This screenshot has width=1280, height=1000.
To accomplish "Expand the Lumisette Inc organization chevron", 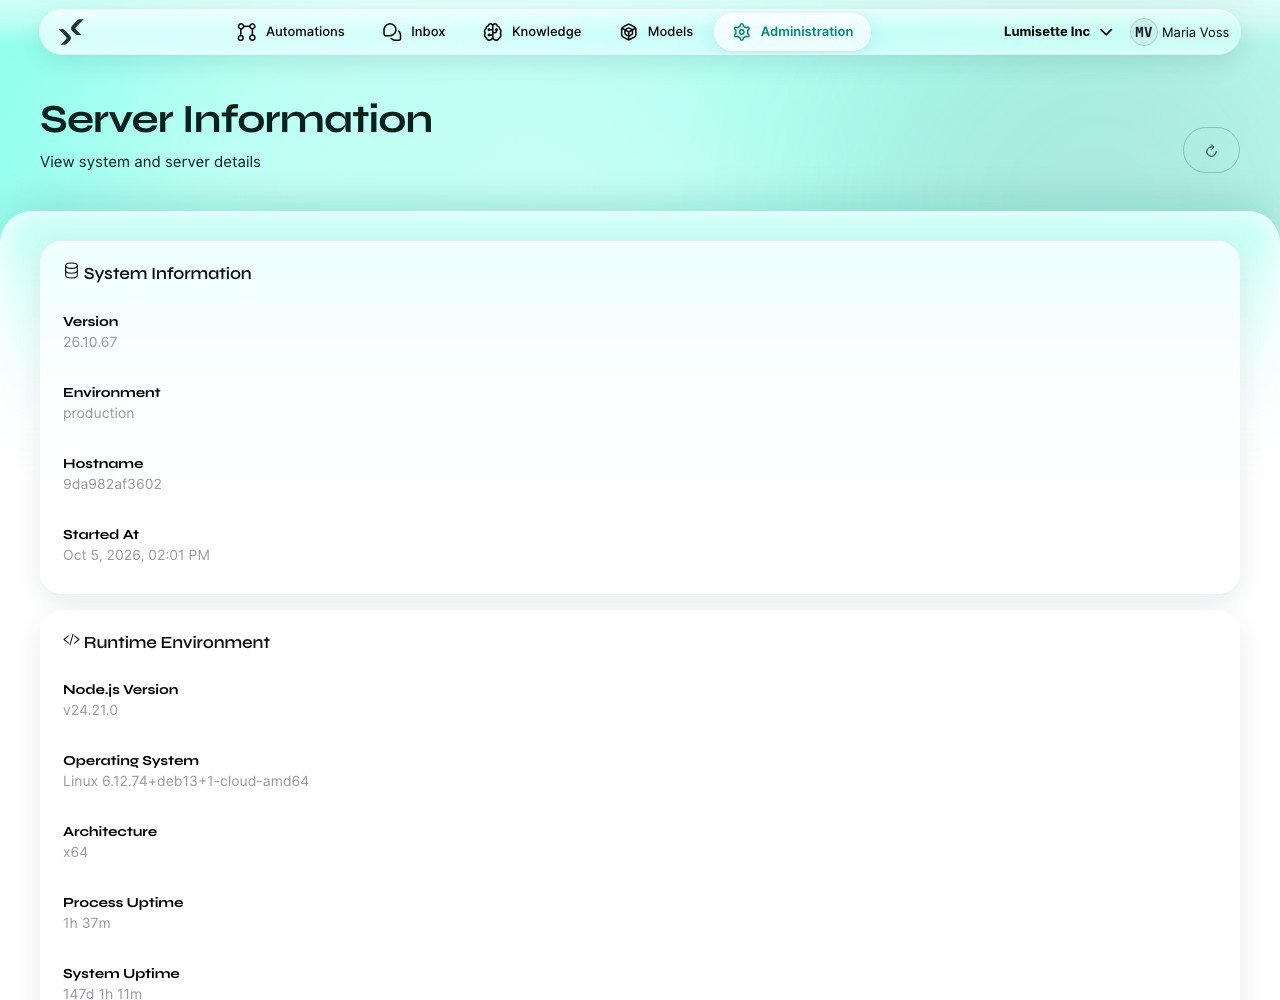I will pyautogui.click(x=1106, y=32).
